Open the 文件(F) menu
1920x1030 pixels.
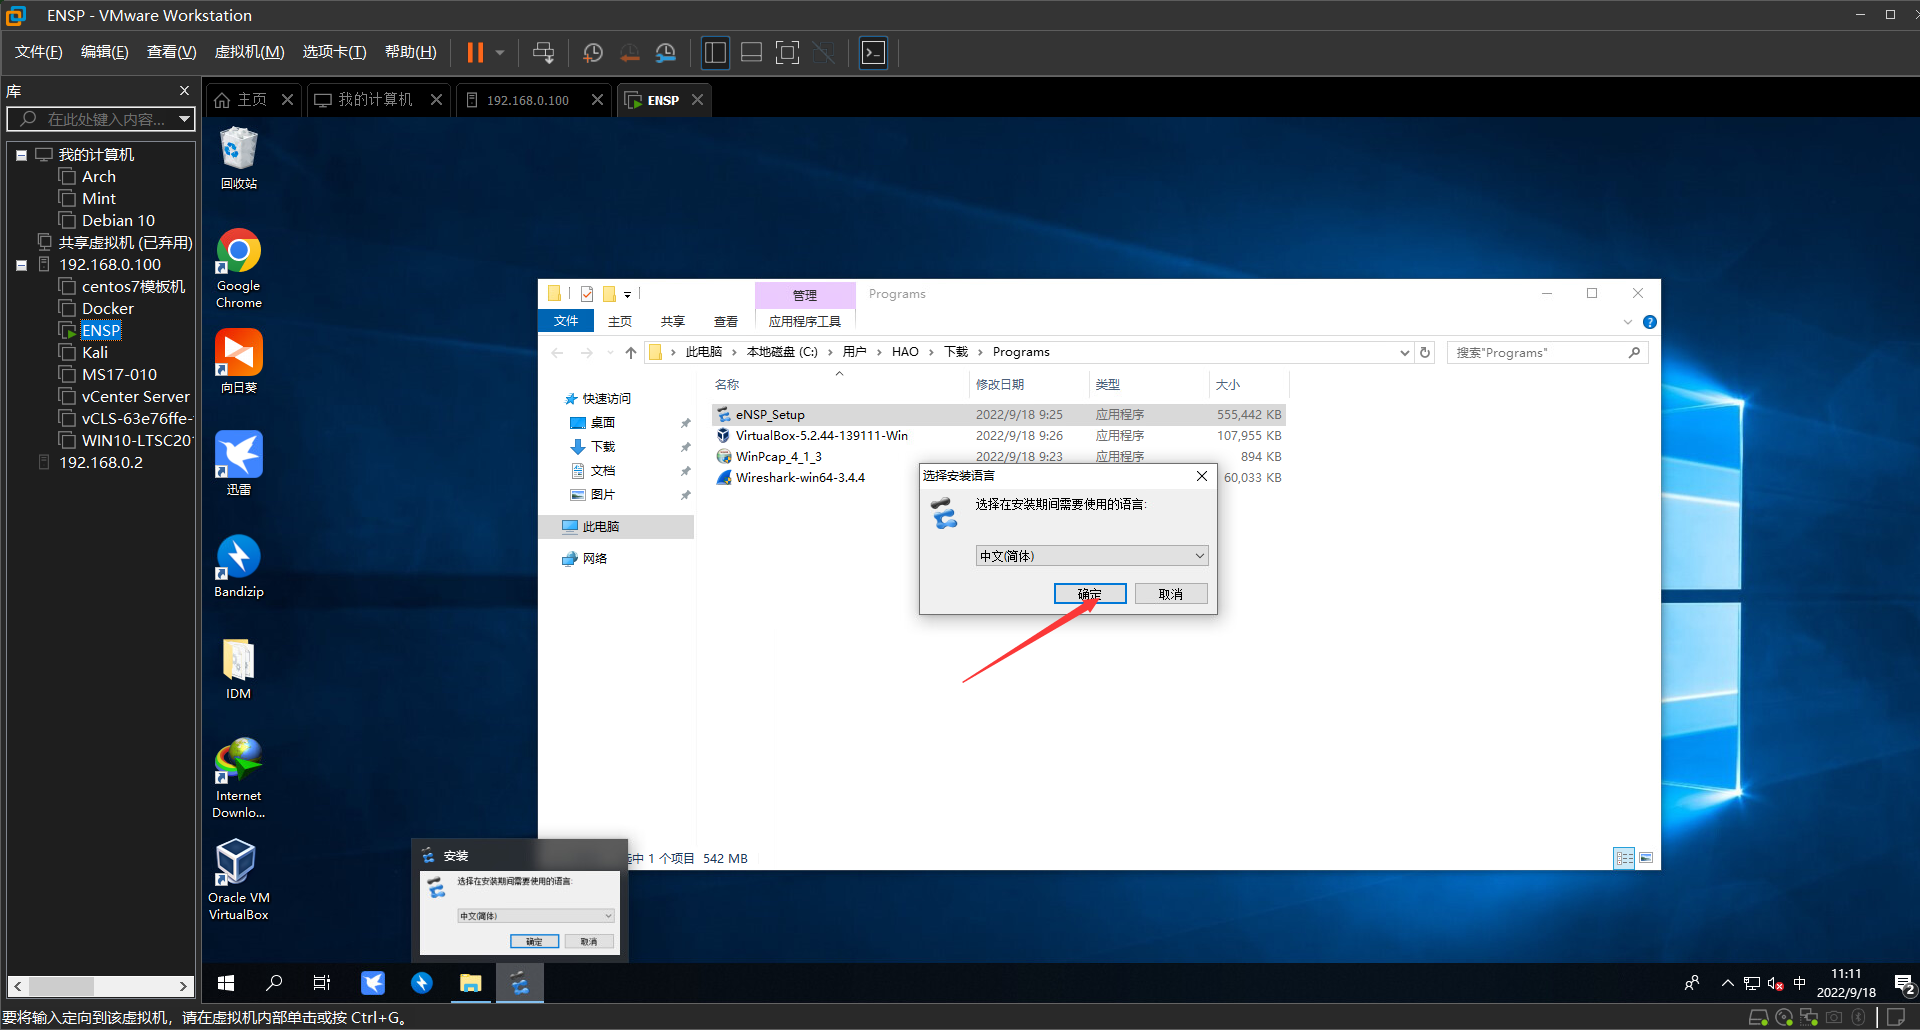click(38, 52)
